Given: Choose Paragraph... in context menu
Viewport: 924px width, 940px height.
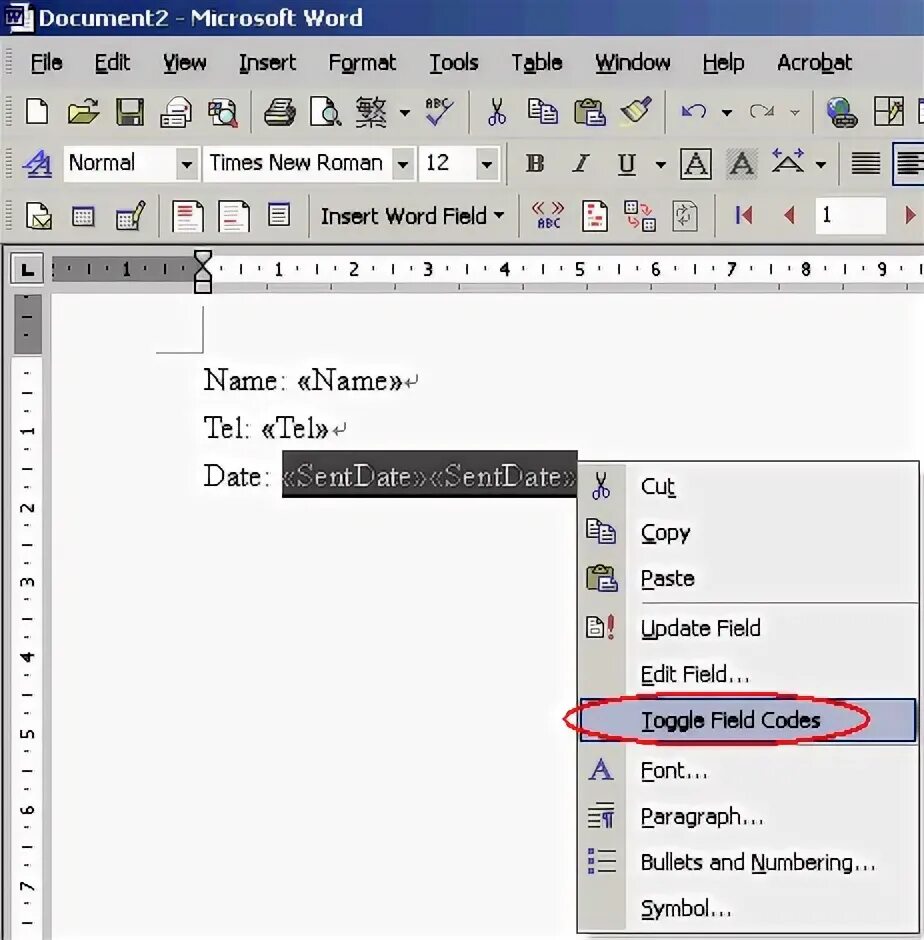Looking at the screenshot, I should [x=748, y=817].
